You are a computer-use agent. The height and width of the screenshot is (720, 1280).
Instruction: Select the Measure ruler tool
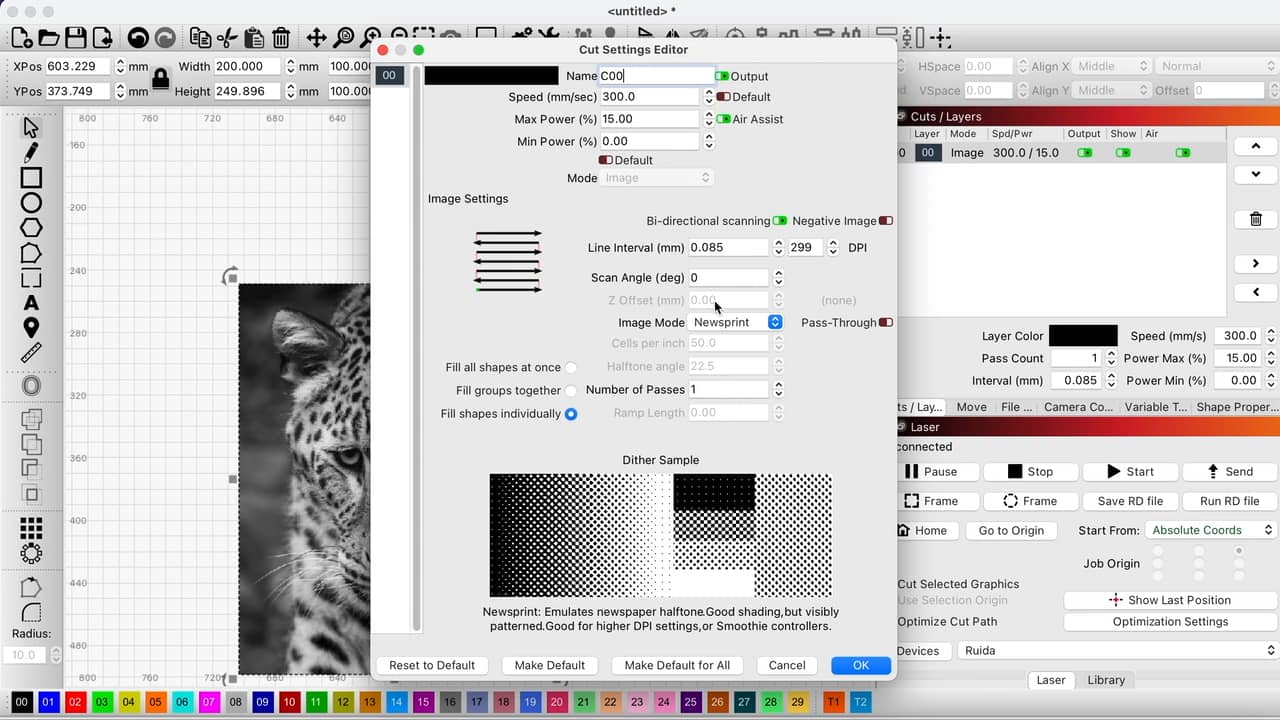click(31, 353)
